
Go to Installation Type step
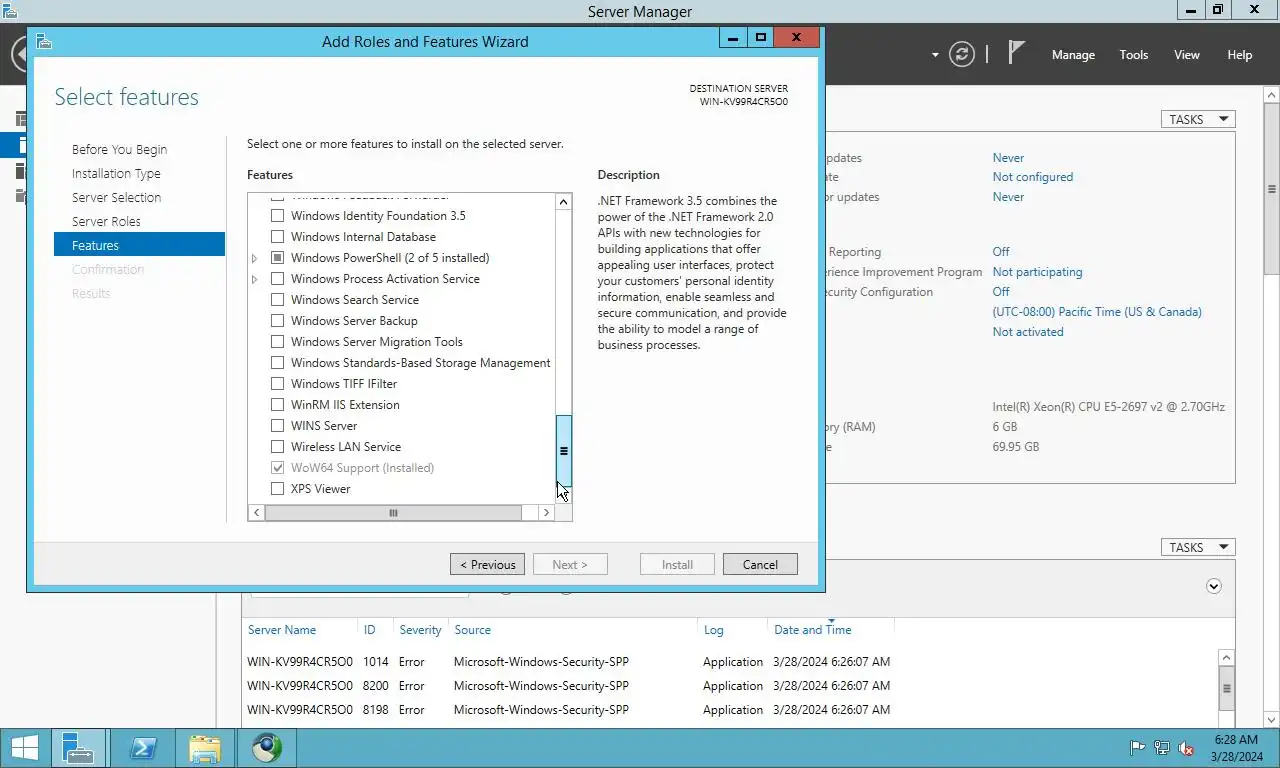(116, 173)
